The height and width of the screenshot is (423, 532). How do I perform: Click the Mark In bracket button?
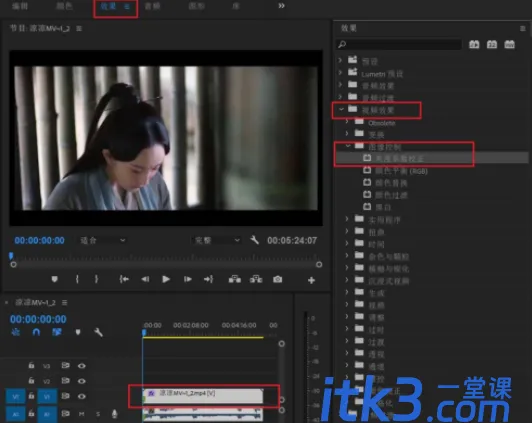tap(77, 279)
